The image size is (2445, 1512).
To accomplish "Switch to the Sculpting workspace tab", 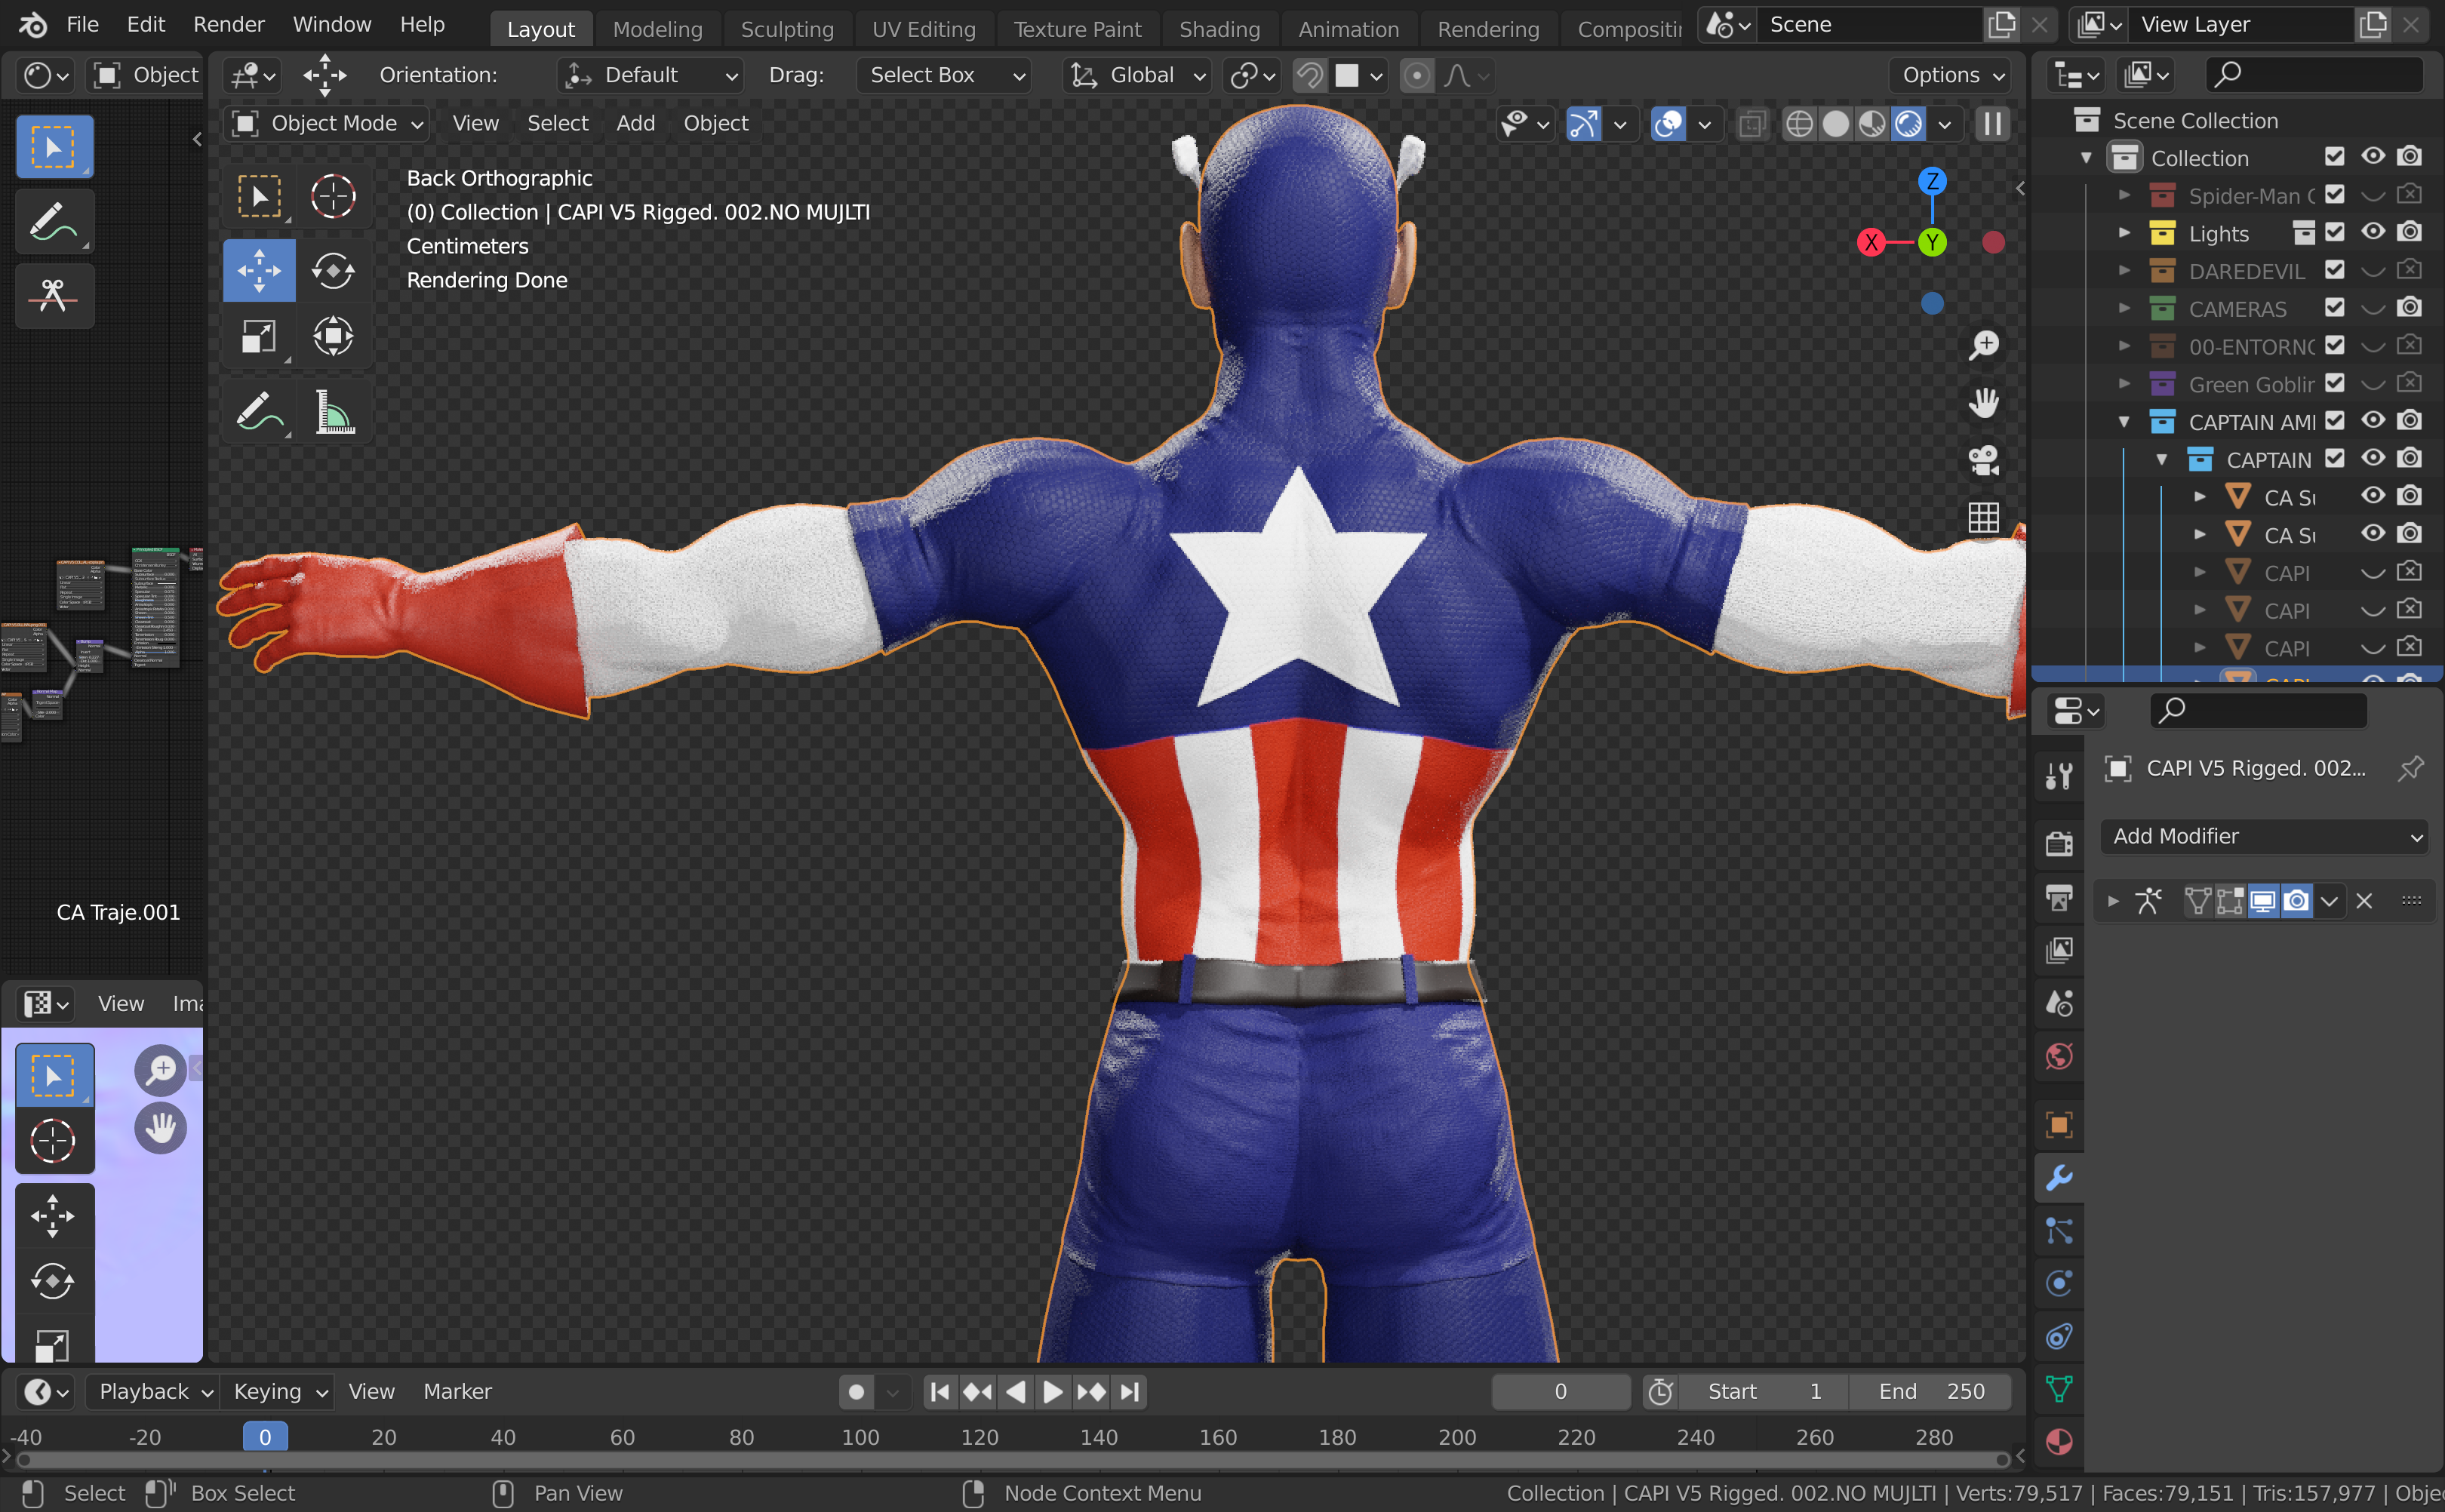I will [x=786, y=29].
